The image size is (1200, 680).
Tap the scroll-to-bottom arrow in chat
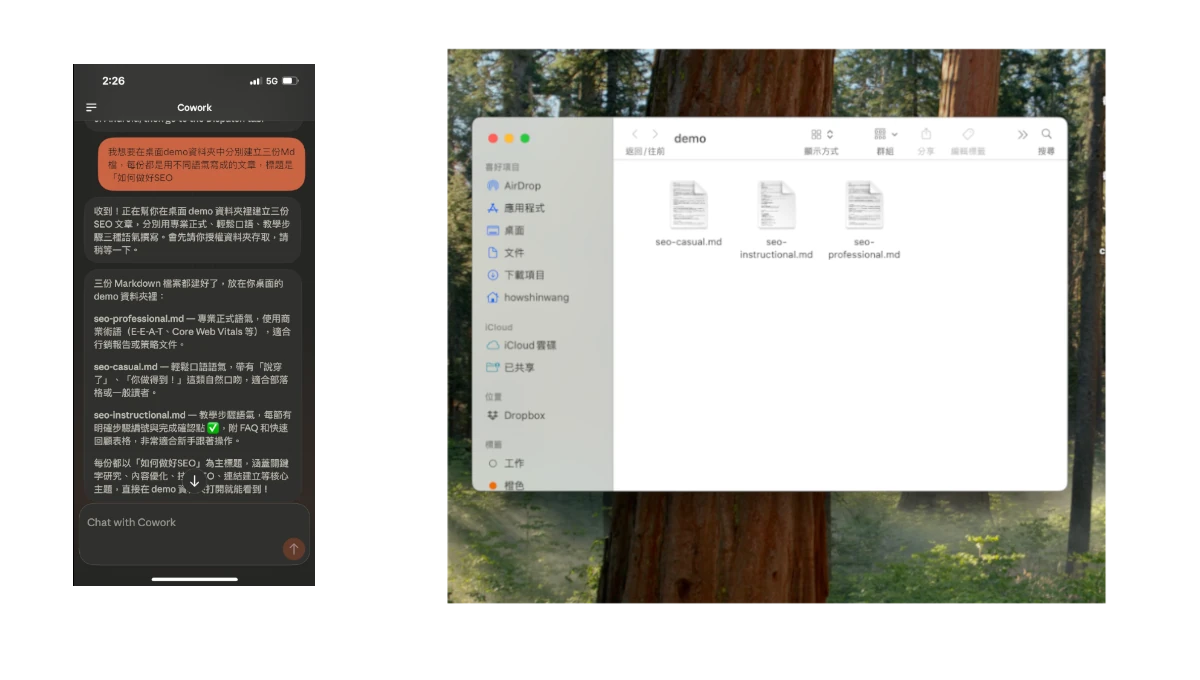pyautogui.click(x=194, y=482)
